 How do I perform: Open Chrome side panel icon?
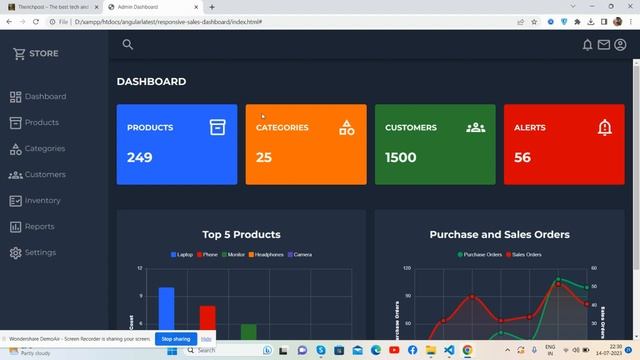tap(604, 22)
